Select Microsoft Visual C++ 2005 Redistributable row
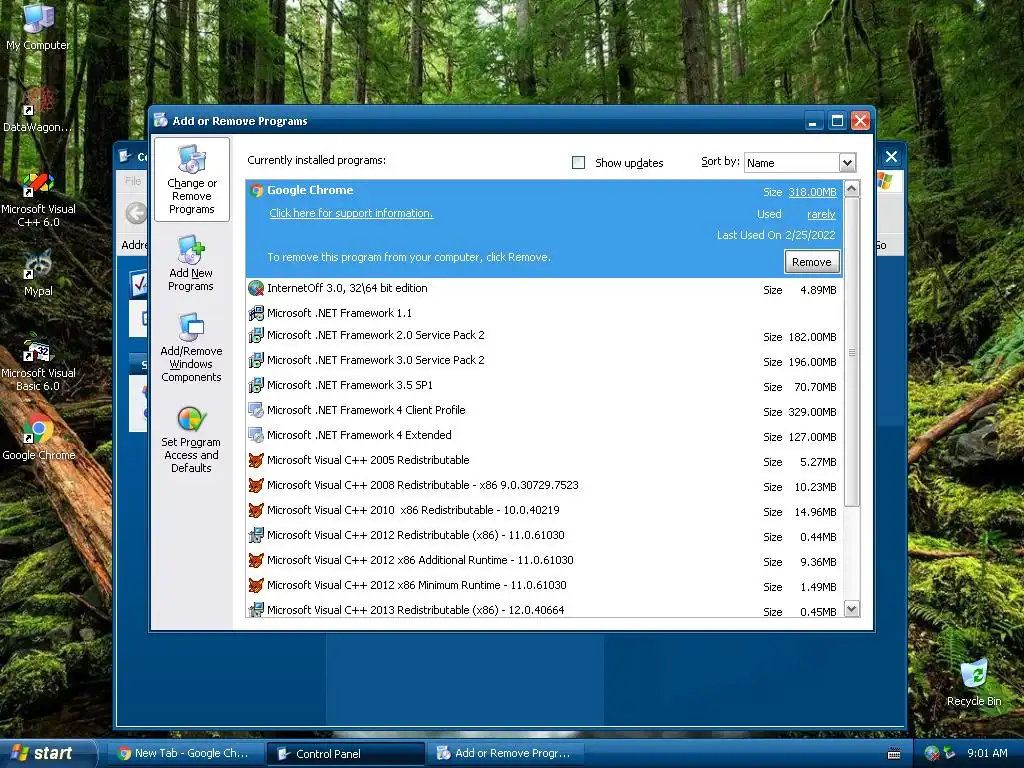This screenshot has width=1024, height=768. (x=545, y=461)
